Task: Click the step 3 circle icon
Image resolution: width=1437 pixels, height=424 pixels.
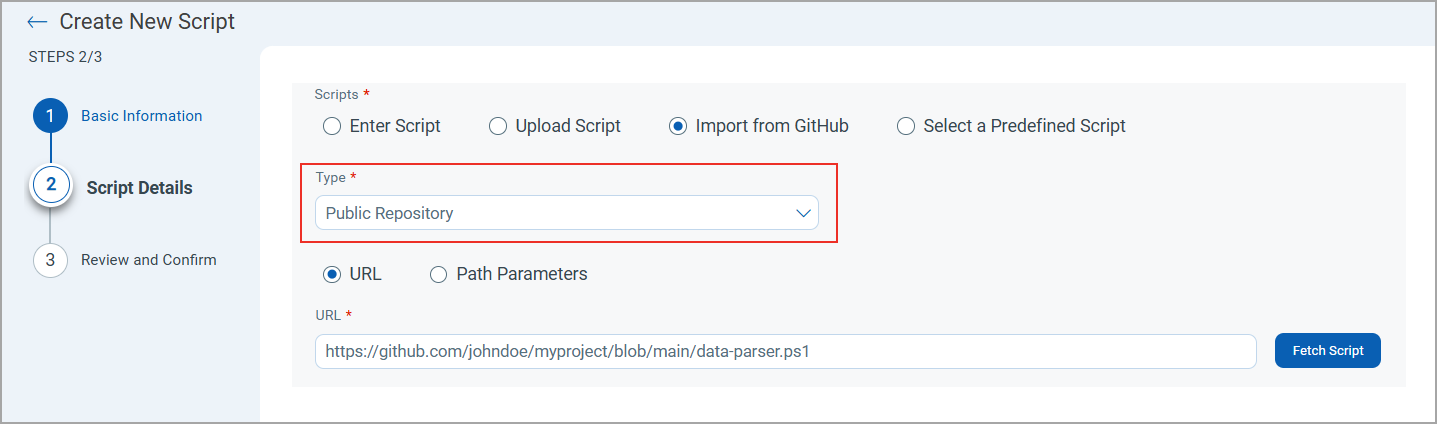Action: point(50,260)
